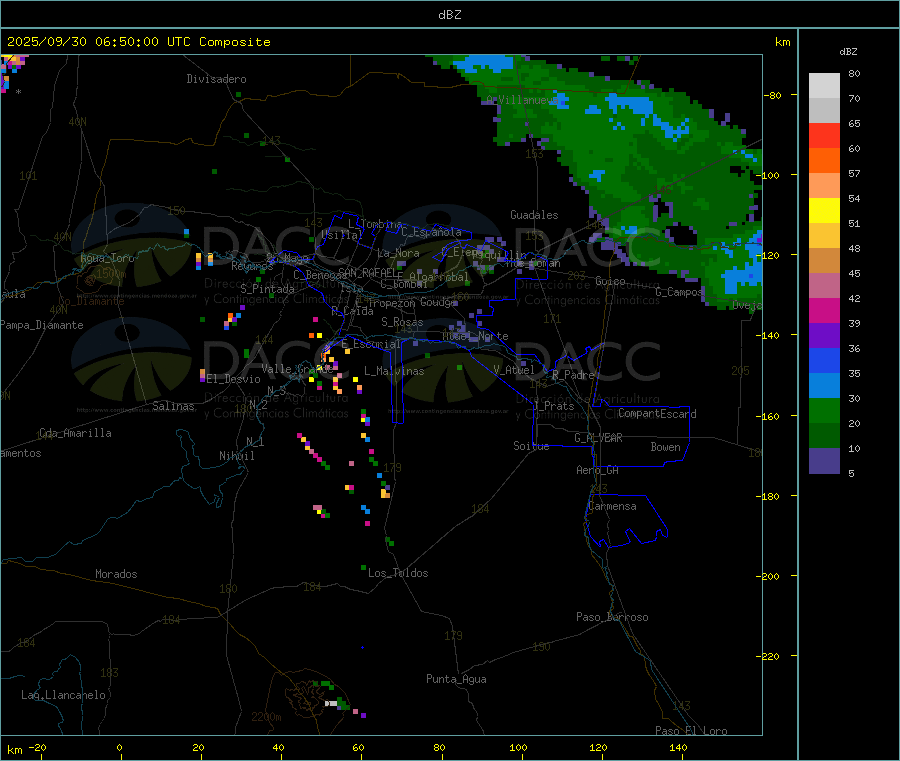900x761 pixels.
Task: Click the 'El_Desvio' map label
Action: click(233, 379)
